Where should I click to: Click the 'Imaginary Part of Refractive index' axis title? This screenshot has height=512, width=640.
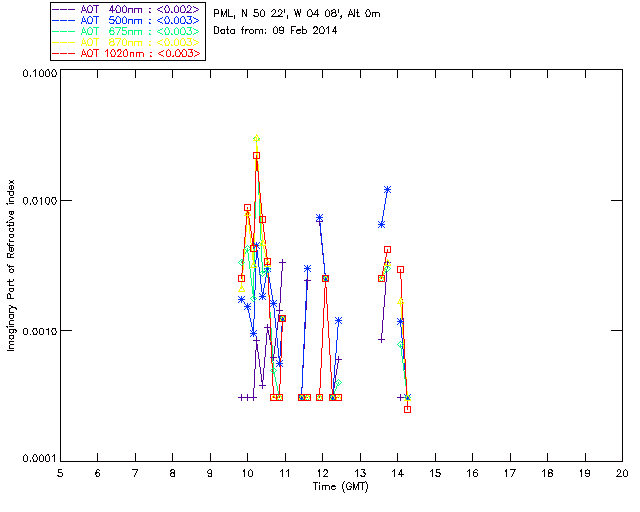11,265
